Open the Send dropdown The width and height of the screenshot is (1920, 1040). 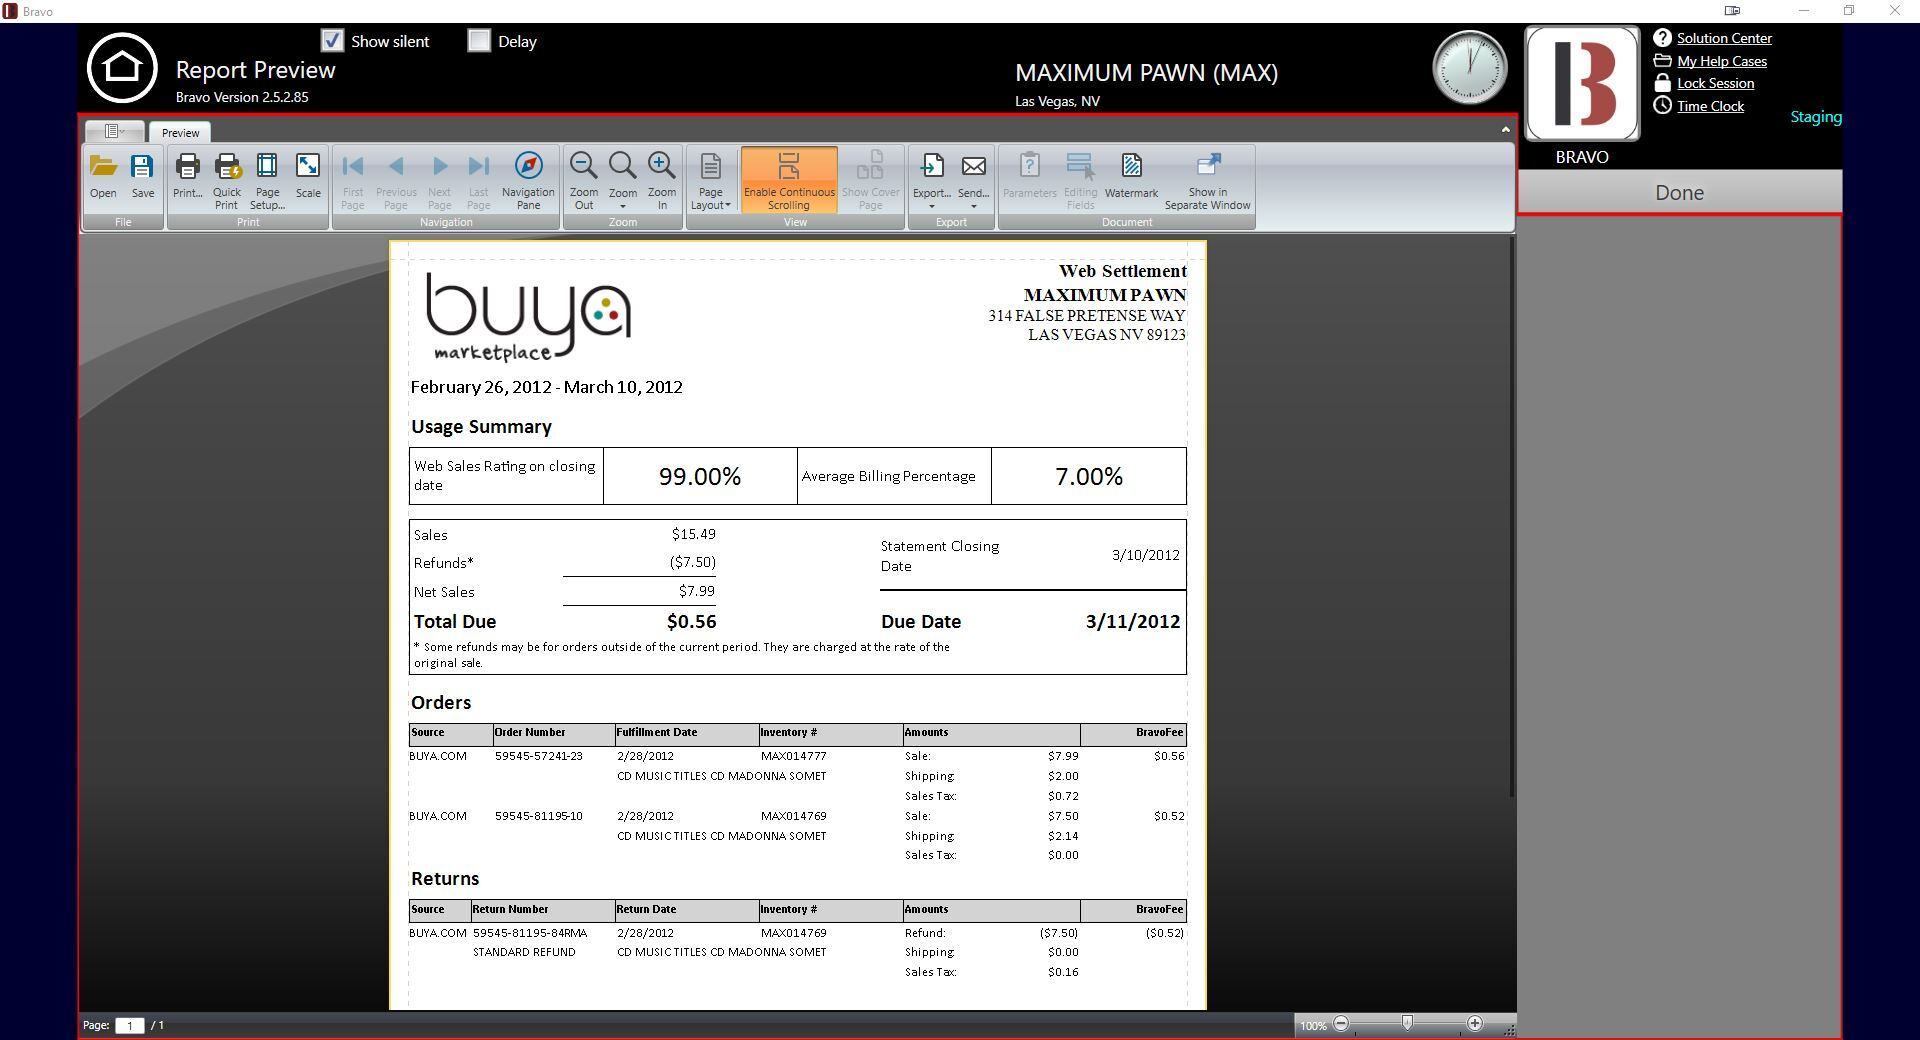pos(973,181)
